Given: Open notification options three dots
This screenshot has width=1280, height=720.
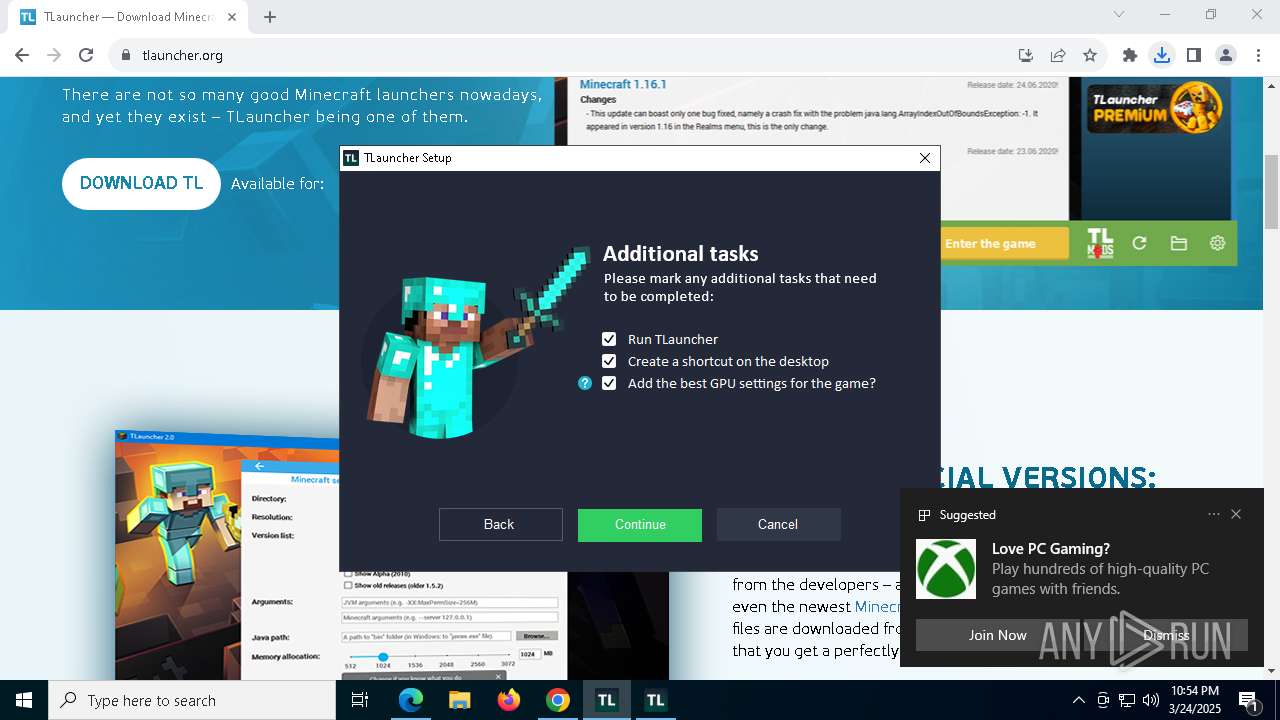Looking at the screenshot, I should tap(1214, 514).
